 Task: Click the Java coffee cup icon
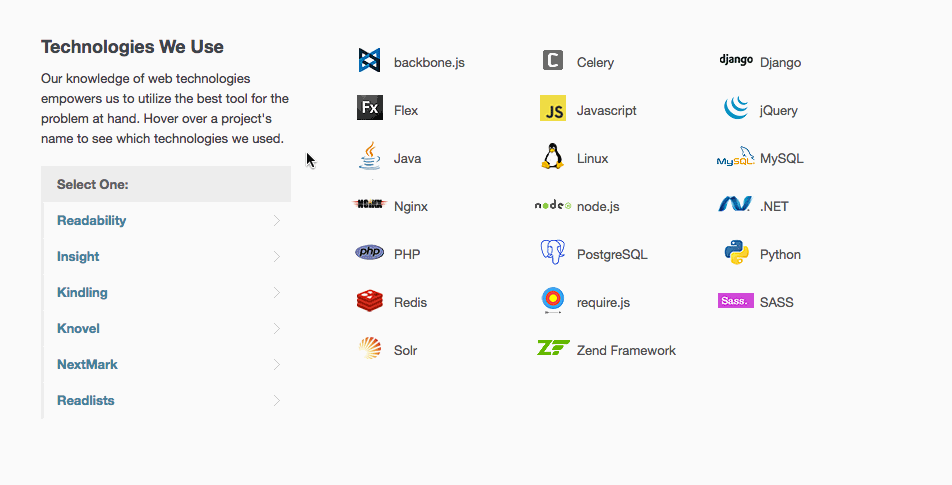(x=370, y=156)
